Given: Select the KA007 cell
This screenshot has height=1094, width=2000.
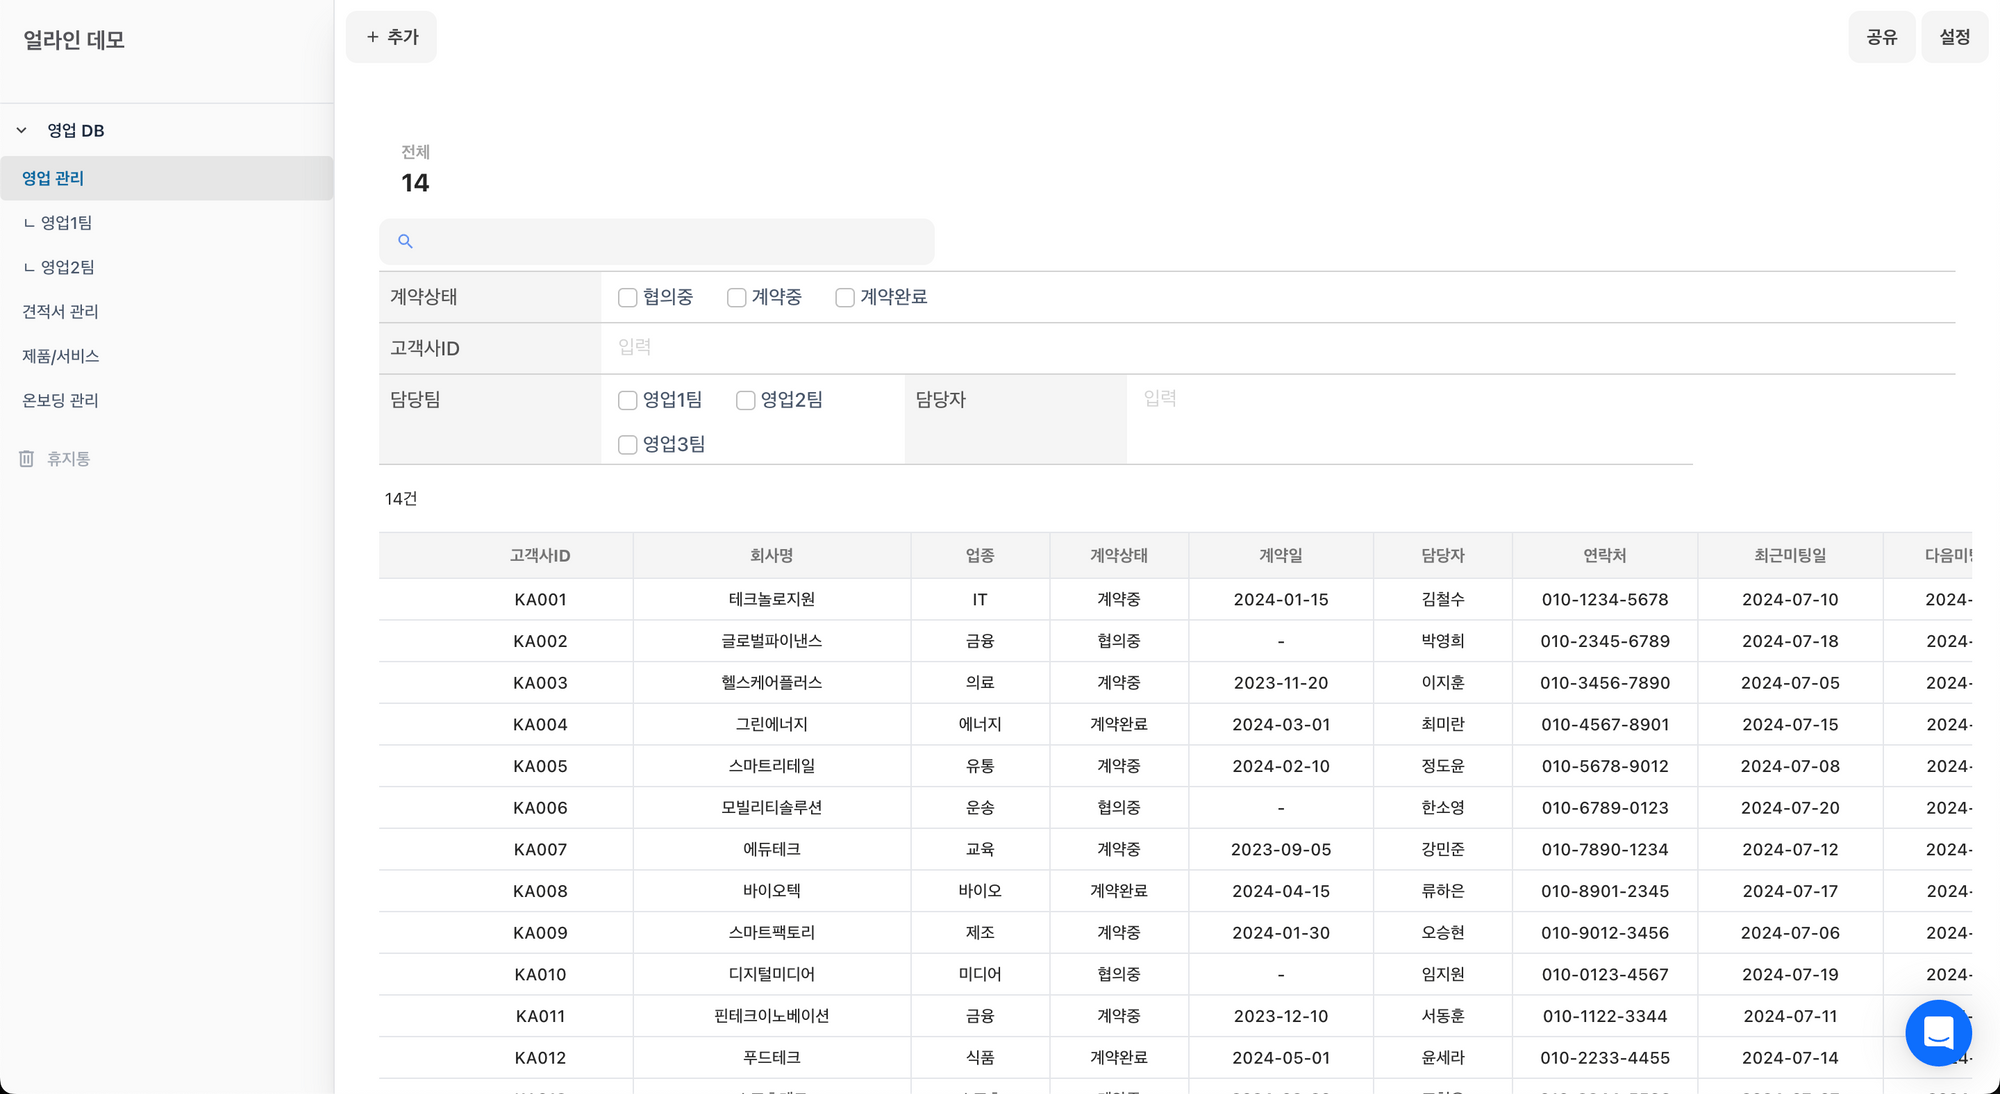Looking at the screenshot, I should (540, 849).
